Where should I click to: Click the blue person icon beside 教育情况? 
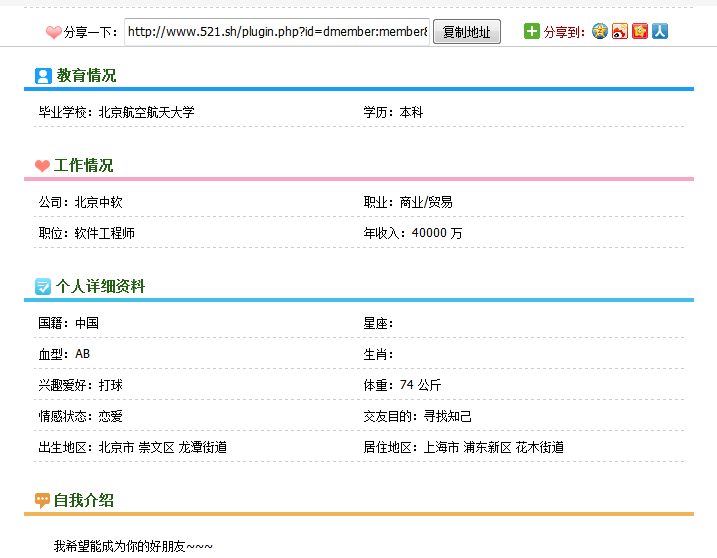(43, 76)
